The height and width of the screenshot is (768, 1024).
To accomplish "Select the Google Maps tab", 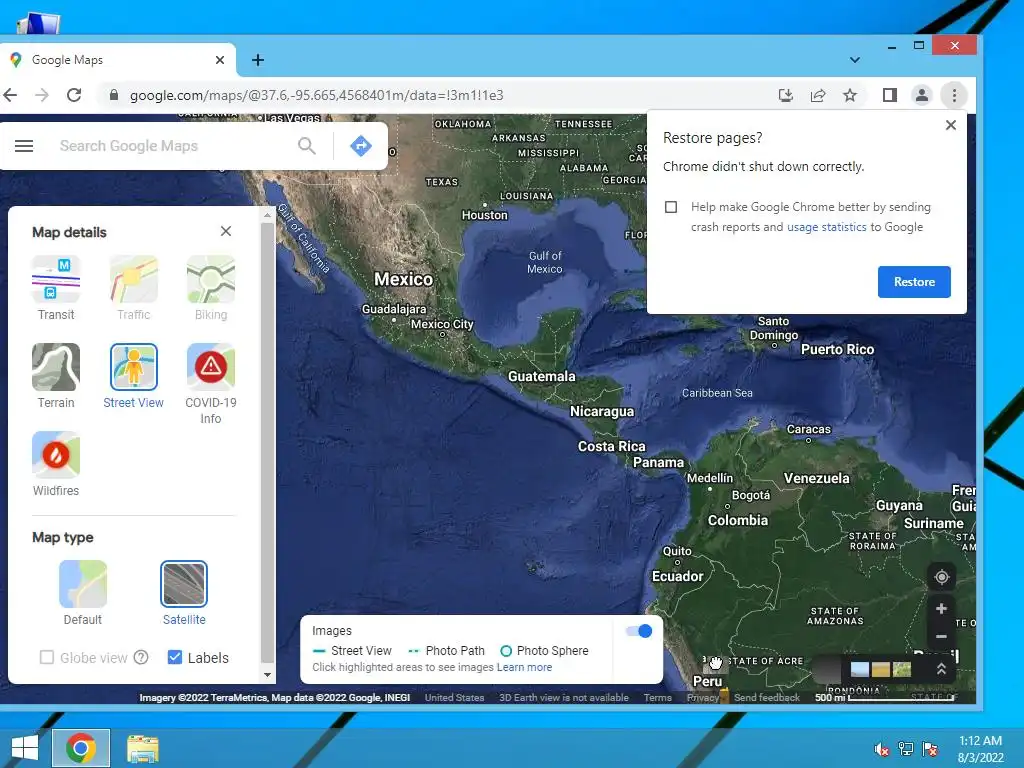I will click(x=118, y=60).
